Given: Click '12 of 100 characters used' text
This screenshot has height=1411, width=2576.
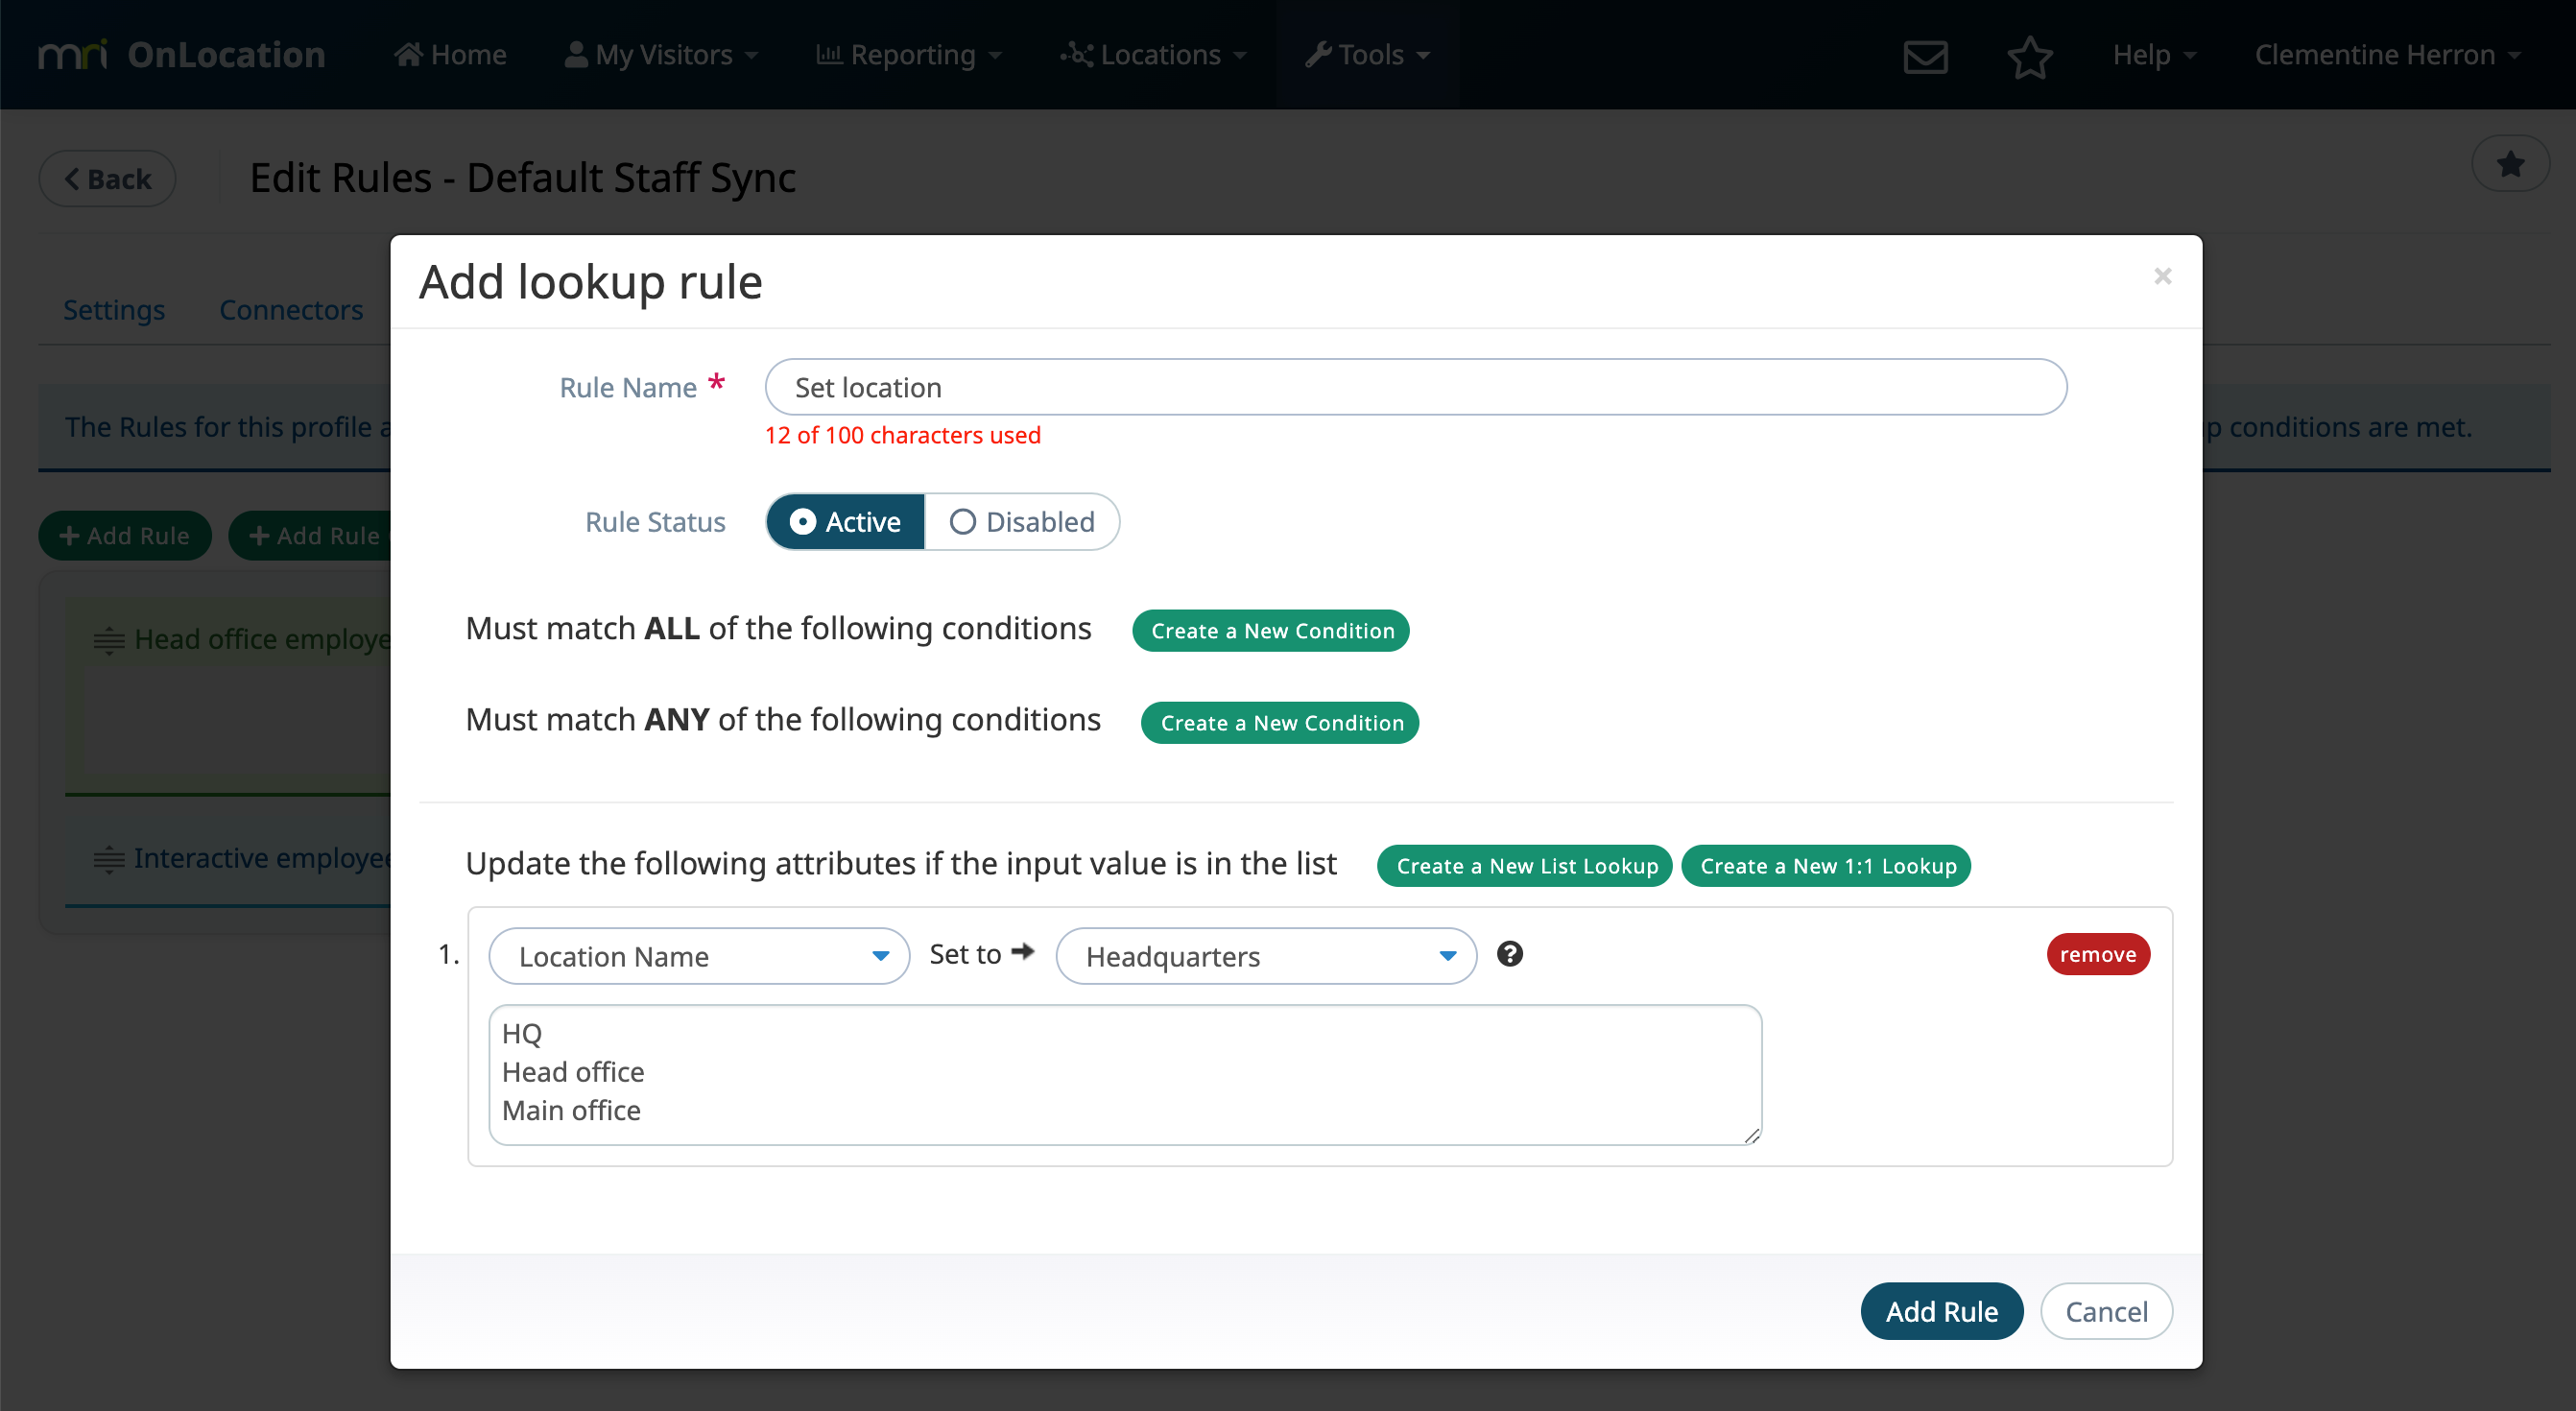Looking at the screenshot, I should coord(903,435).
